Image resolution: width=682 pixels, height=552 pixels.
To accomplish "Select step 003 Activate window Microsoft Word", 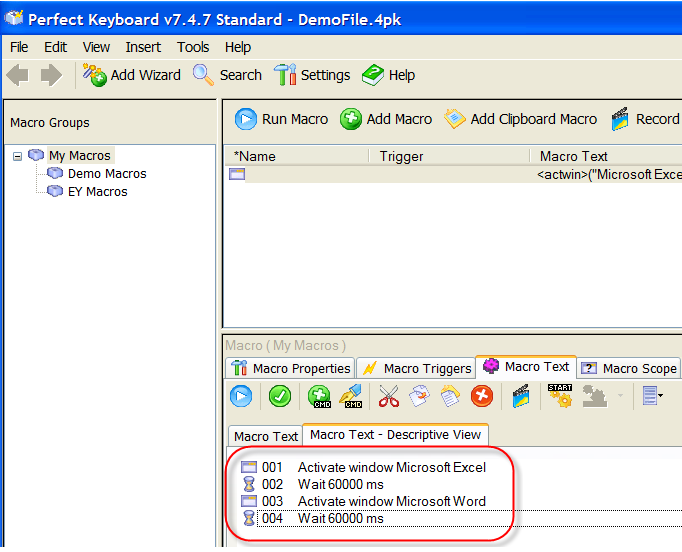I will (391, 501).
